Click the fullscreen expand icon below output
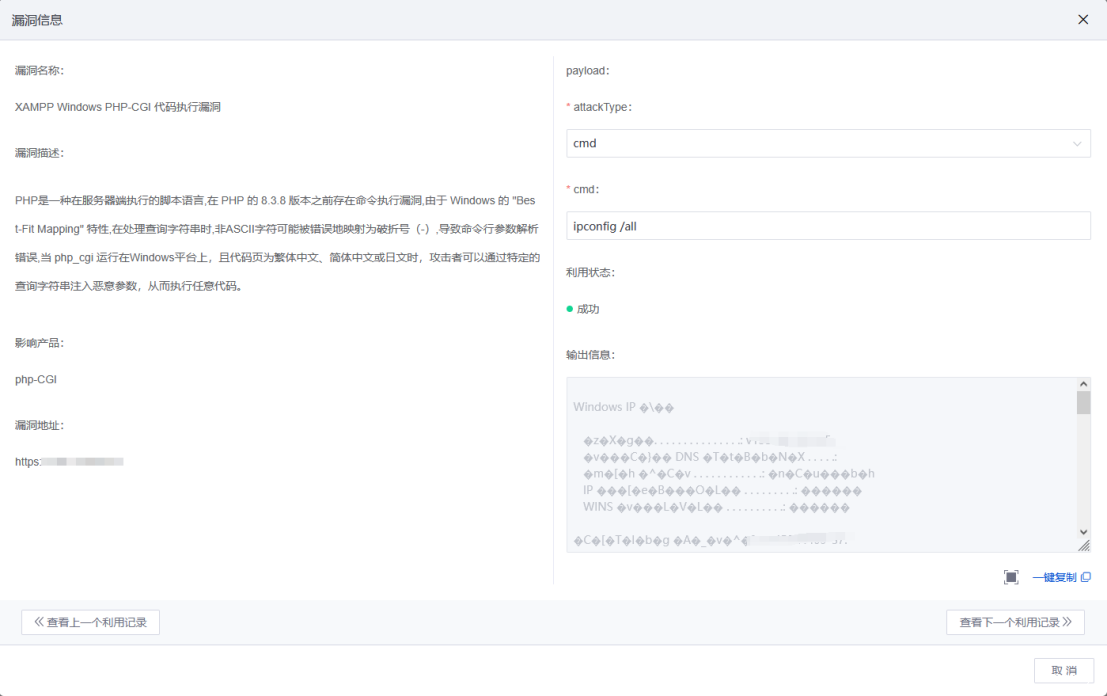Image resolution: width=1107 pixels, height=696 pixels. click(x=1011, y=577)
